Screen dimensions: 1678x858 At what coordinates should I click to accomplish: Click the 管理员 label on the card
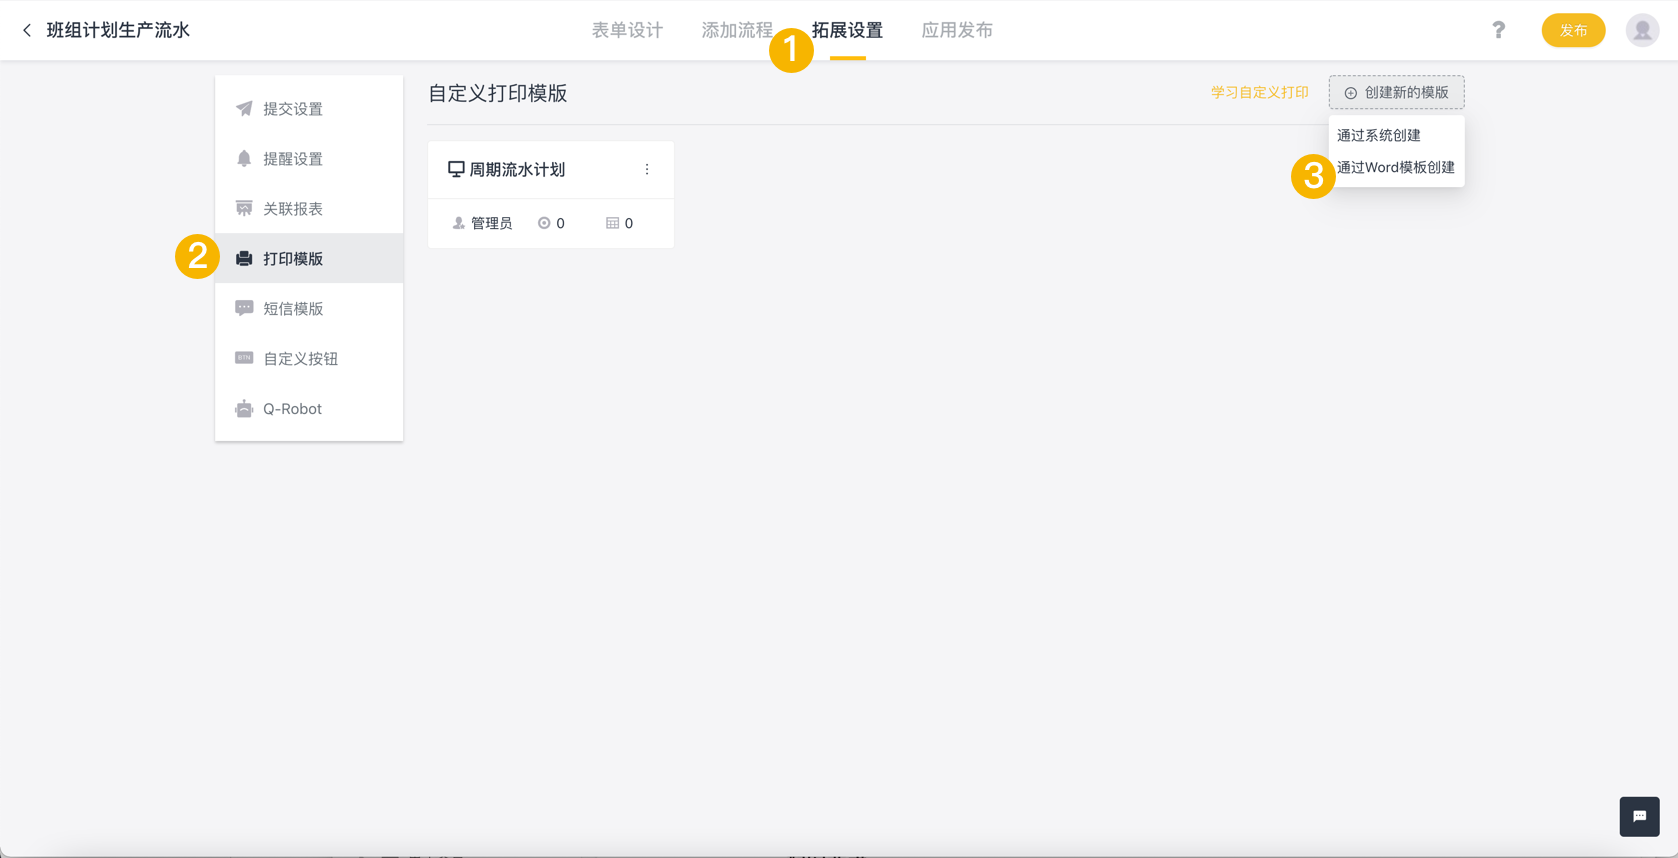(491, 223)
